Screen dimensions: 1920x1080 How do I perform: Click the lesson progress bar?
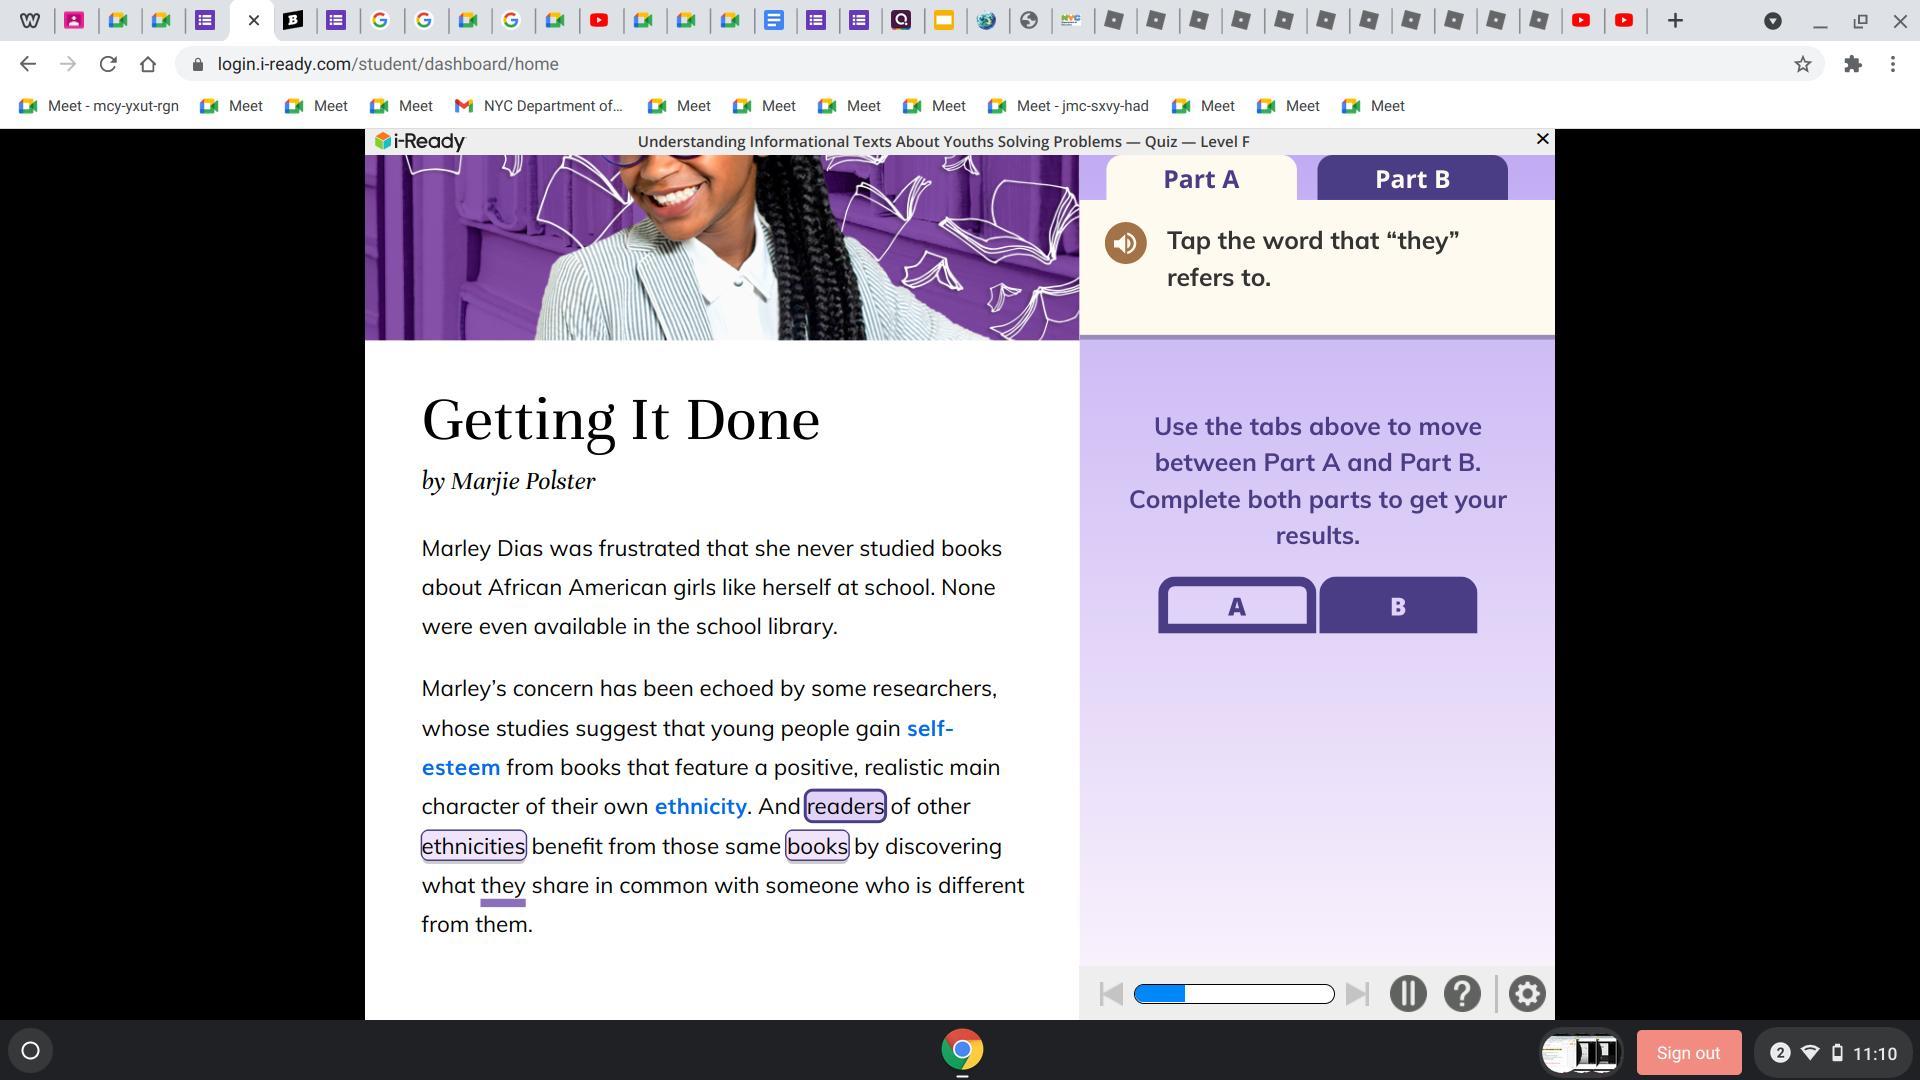tap(1233, 994)
